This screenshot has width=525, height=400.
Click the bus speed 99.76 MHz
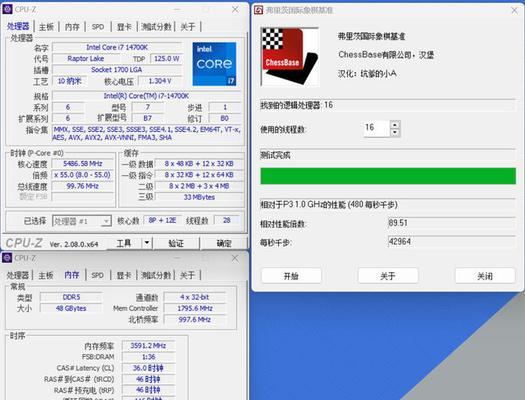click(83, 186)
